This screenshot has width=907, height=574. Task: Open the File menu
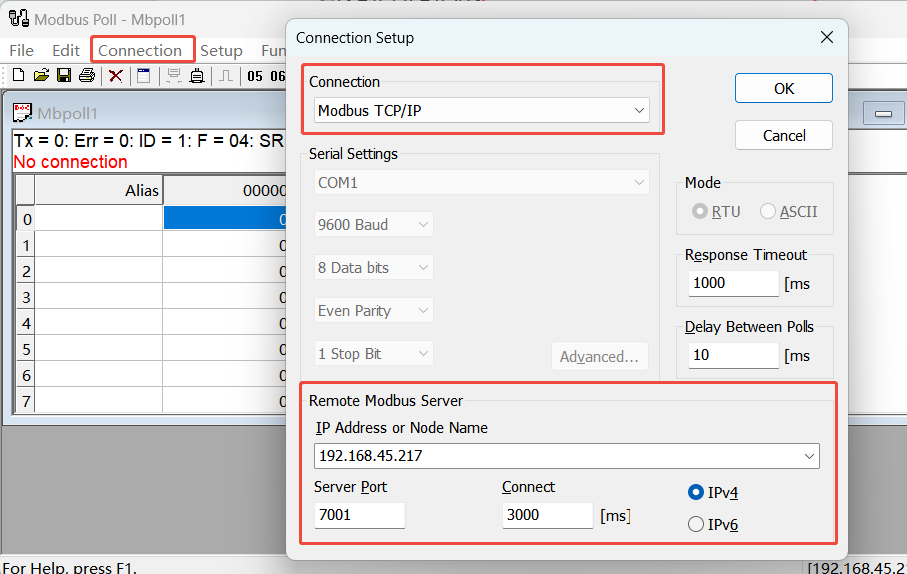pyautogui.click(x=21, y=51)
